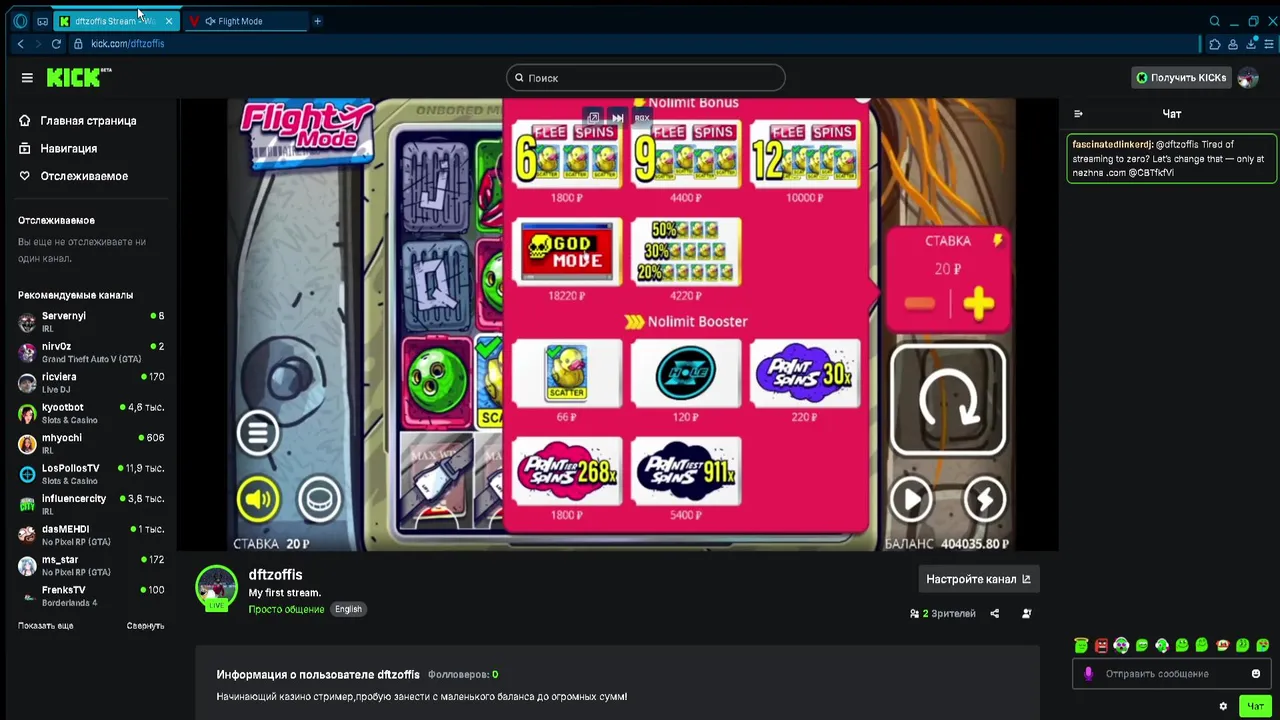This screenshot has height=720, width=1280.
Task: Open recommended channel nirv0z
Action: coord(91,352)
